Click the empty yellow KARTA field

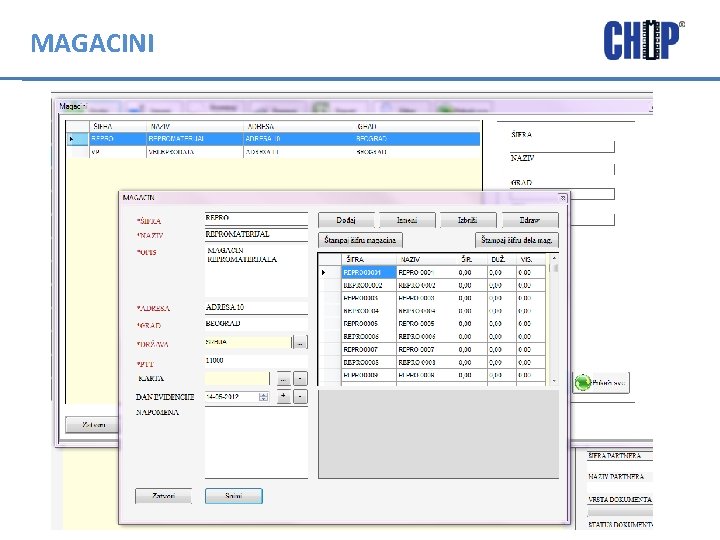click(237, 379)
